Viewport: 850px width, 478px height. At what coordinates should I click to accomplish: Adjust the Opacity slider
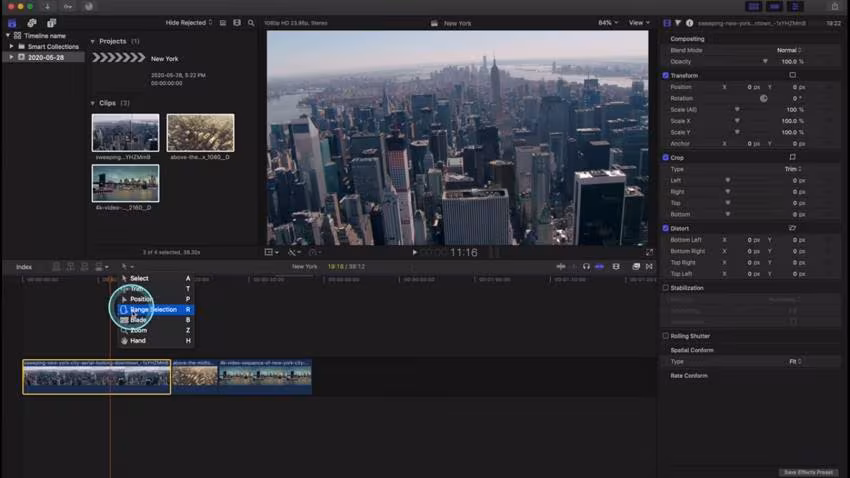765,61
